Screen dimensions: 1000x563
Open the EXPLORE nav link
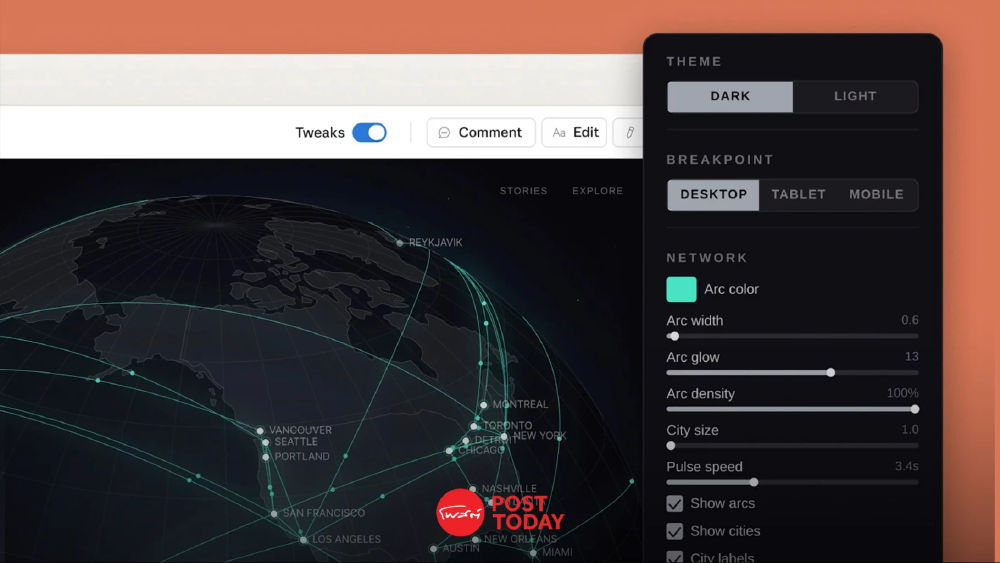[x=598, y=191]
